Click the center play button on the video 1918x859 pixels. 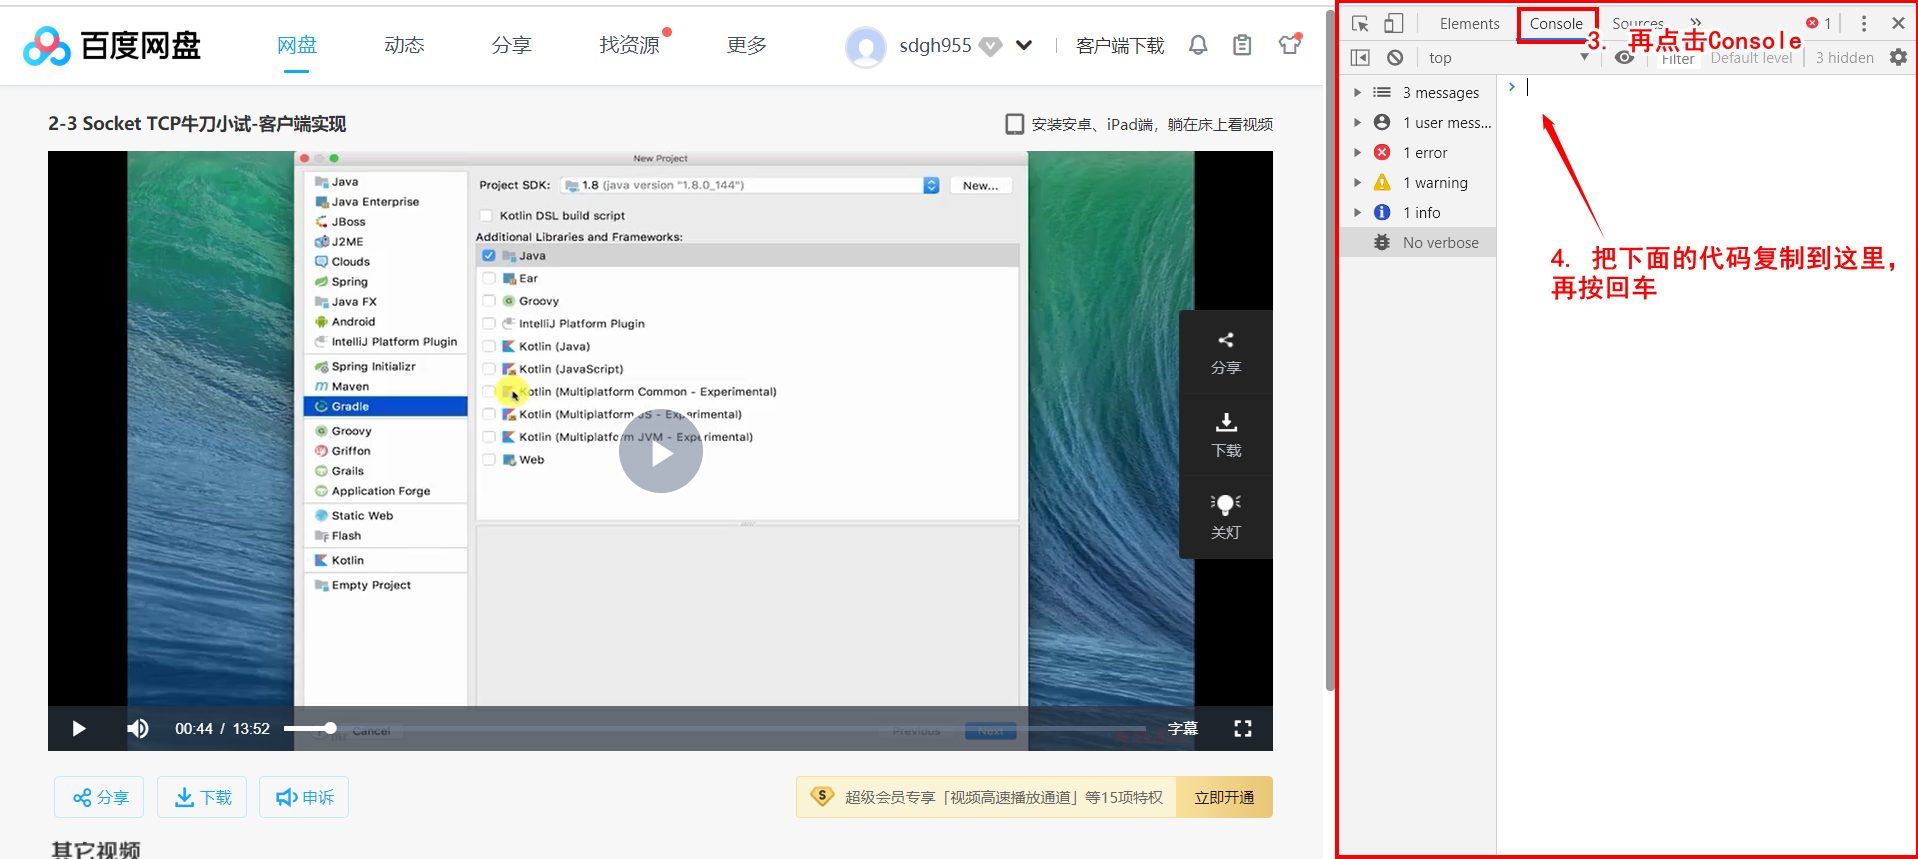(x=661, y=451)
